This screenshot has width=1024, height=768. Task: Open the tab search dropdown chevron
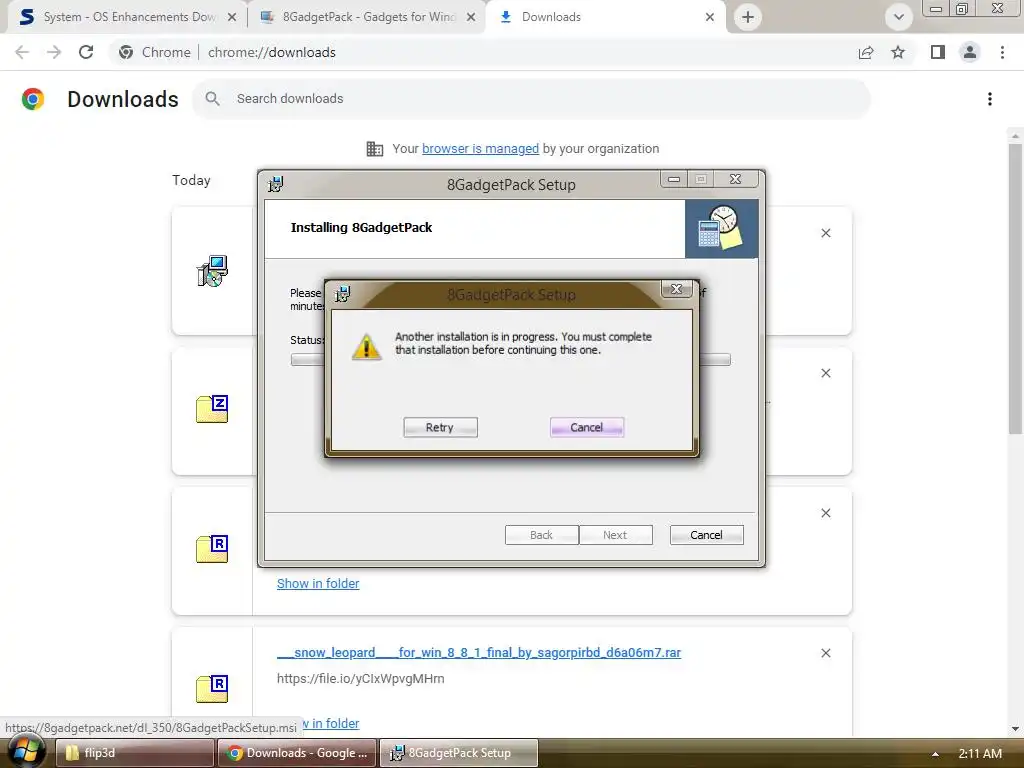click(899, 17)
